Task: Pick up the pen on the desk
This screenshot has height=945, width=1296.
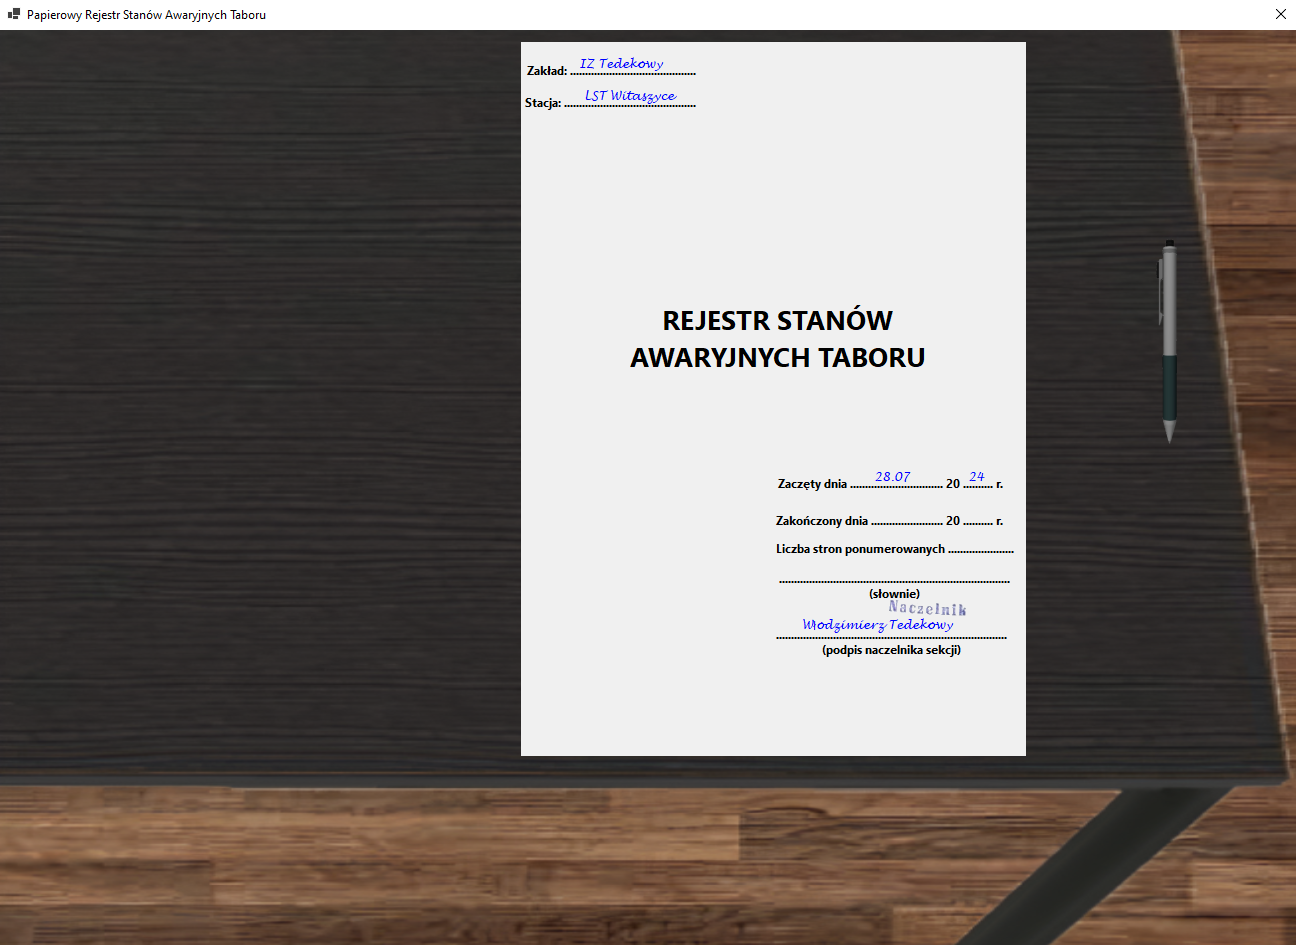Action: tap(1168, 340)
